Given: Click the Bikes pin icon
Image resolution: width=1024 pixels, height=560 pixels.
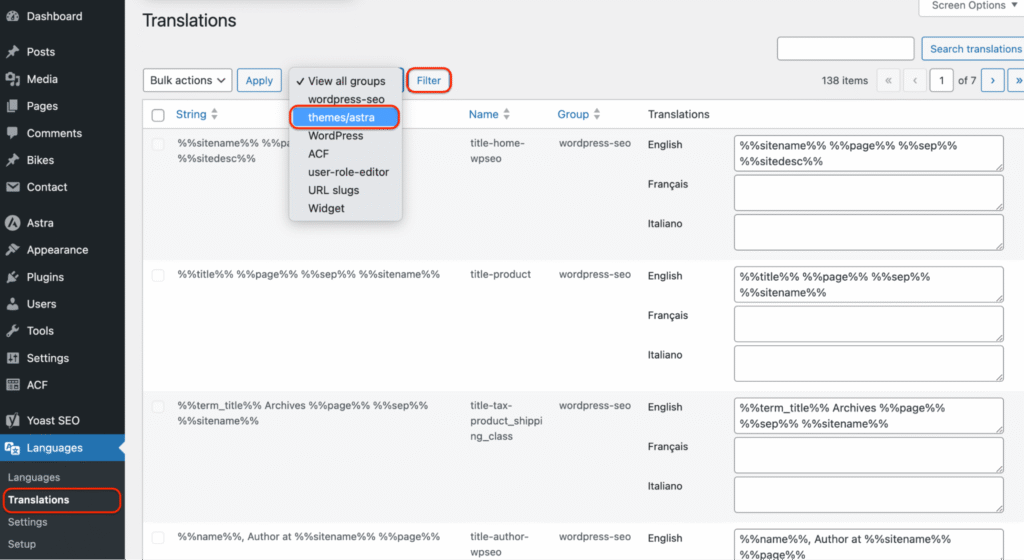Looking at the screenshot, I should (12, 160).
